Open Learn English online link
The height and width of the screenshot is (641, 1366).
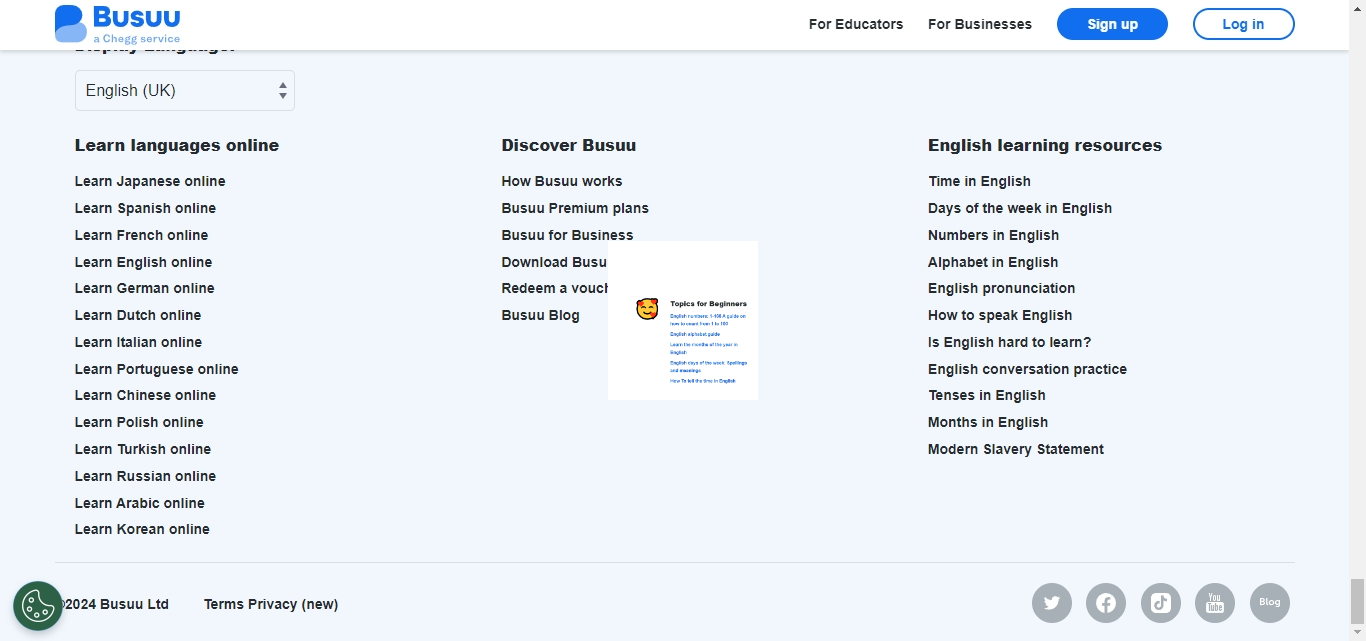pyautogui.click(x=143, y=262)
